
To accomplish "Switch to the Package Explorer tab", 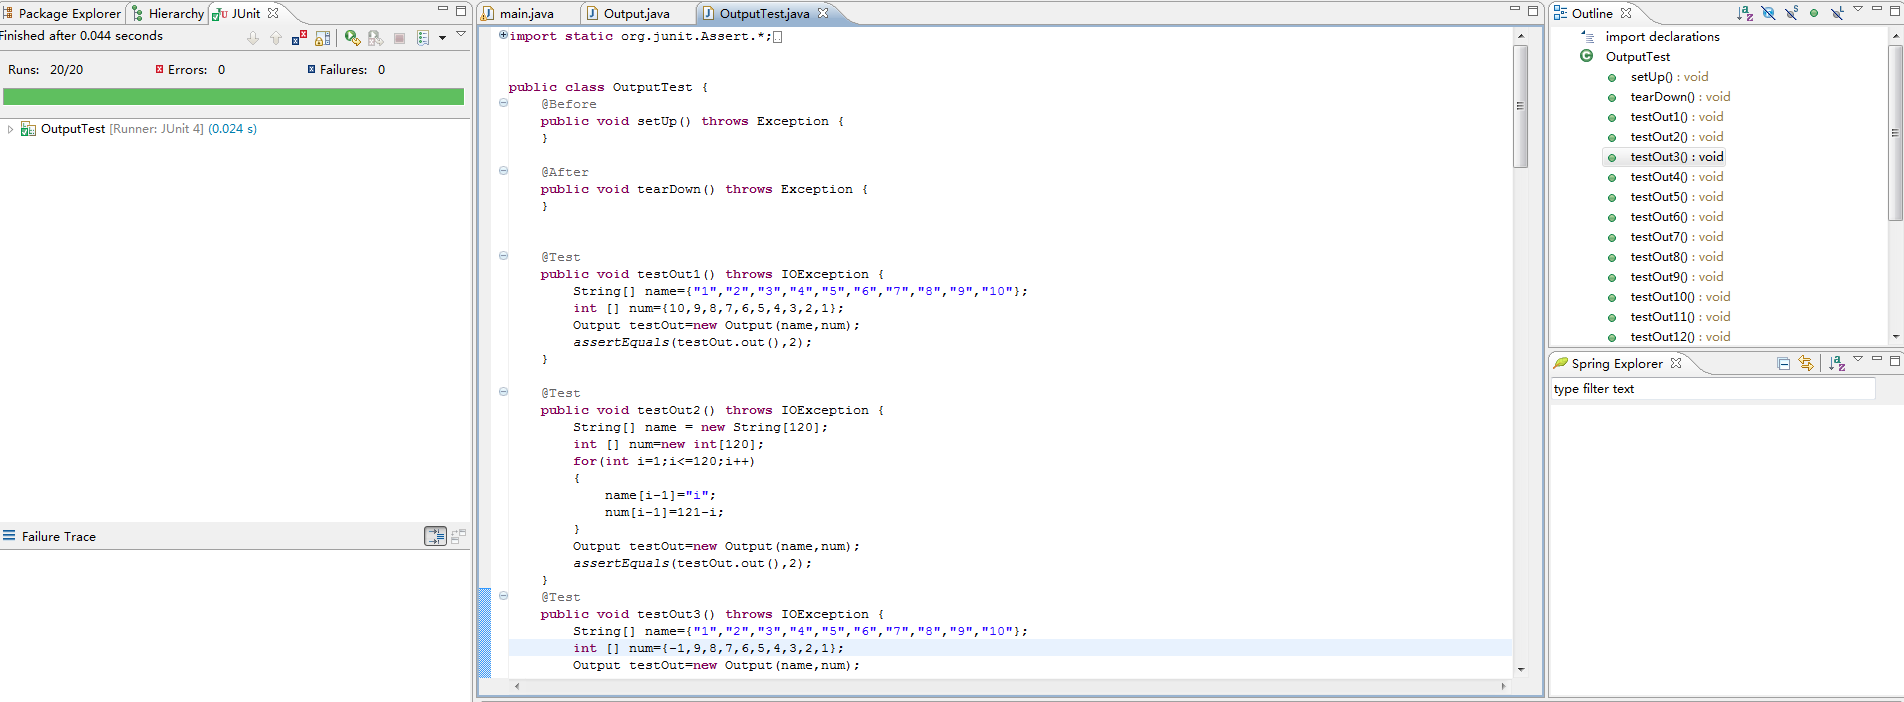I will pyautogui.click(x=62, y=13).
